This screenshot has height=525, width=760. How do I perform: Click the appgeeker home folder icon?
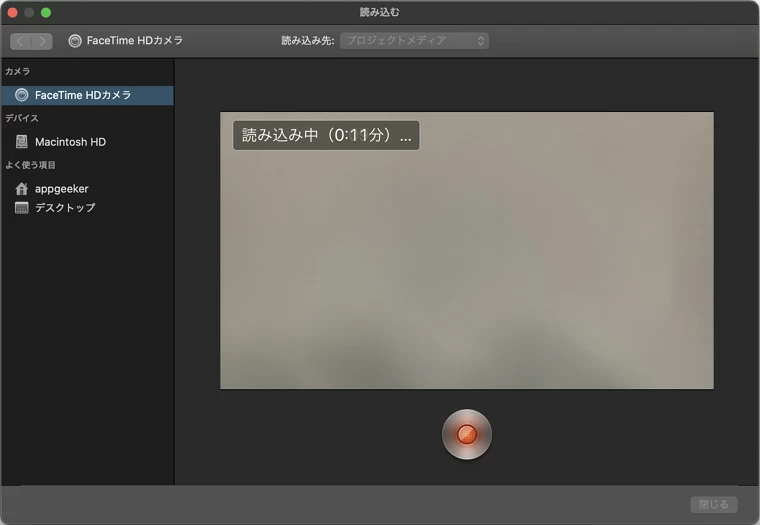coord(21,189)
